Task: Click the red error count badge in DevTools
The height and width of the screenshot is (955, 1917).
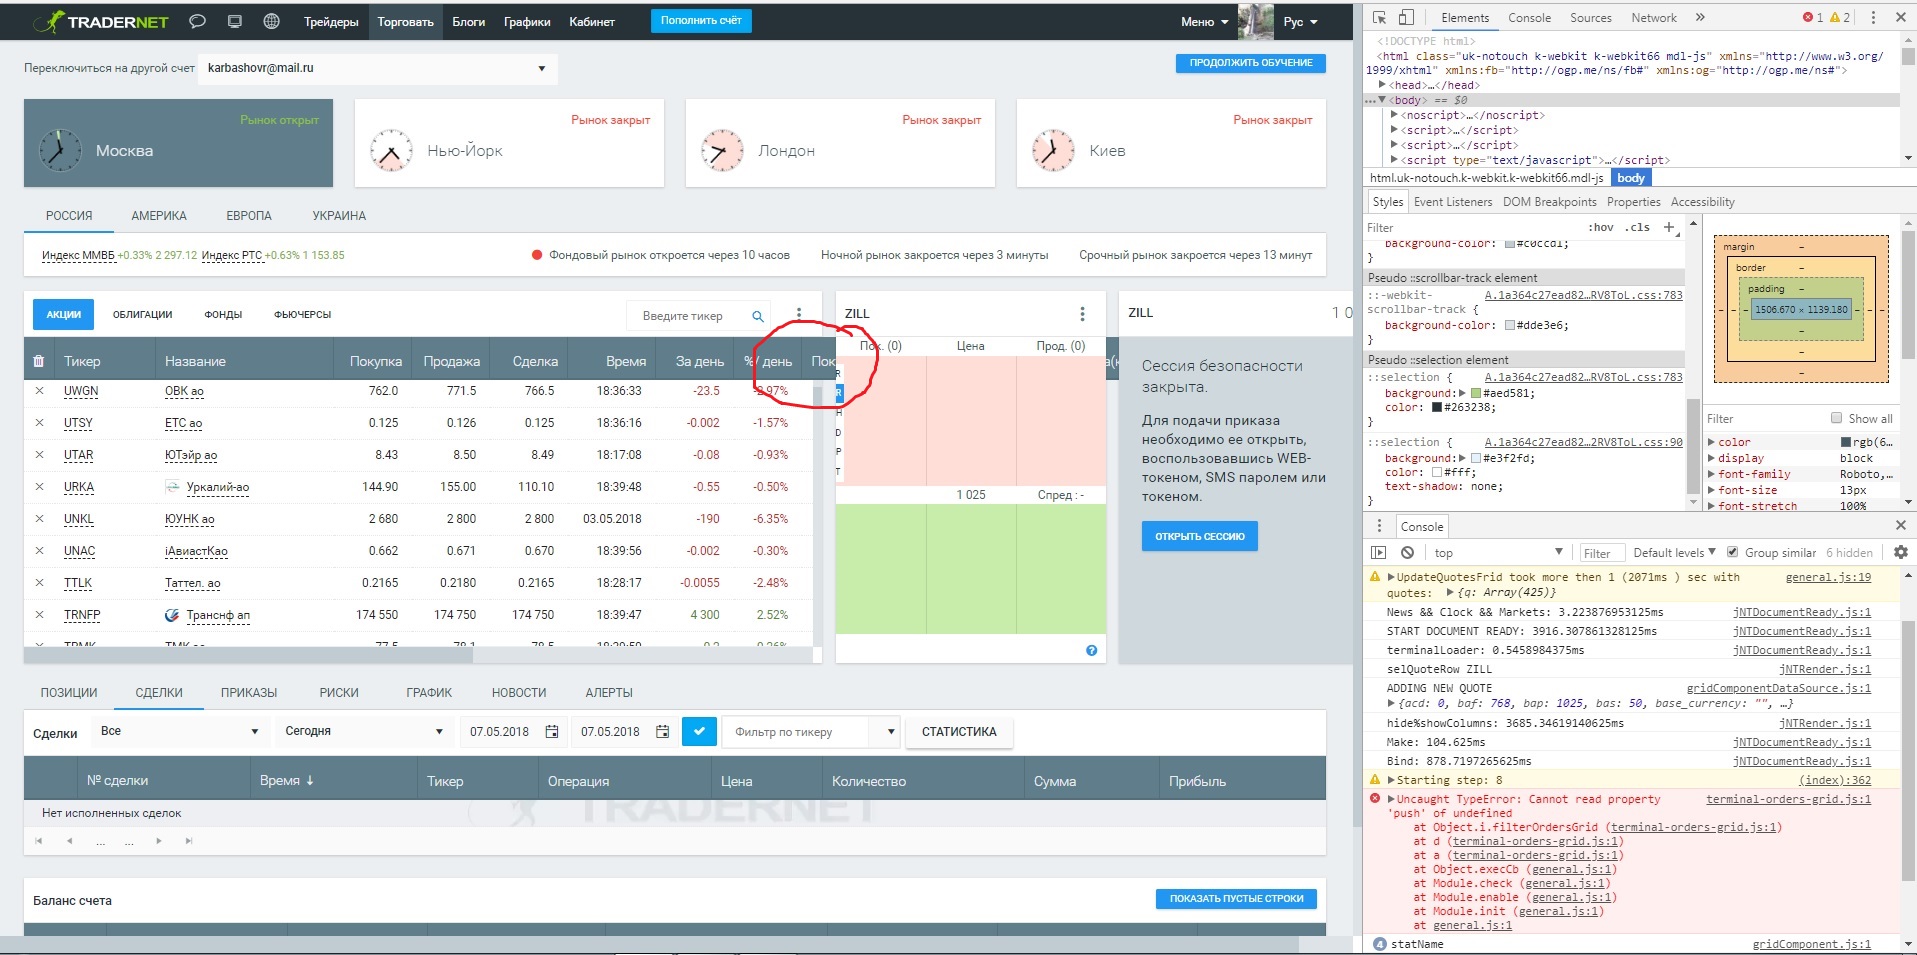Action: coord(1812,18)
